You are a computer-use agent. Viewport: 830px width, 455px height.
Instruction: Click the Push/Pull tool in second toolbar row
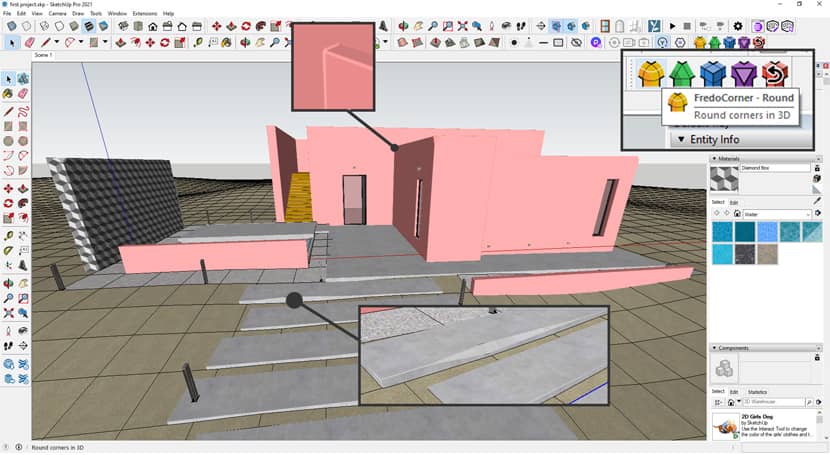click(x=121, y=42)
